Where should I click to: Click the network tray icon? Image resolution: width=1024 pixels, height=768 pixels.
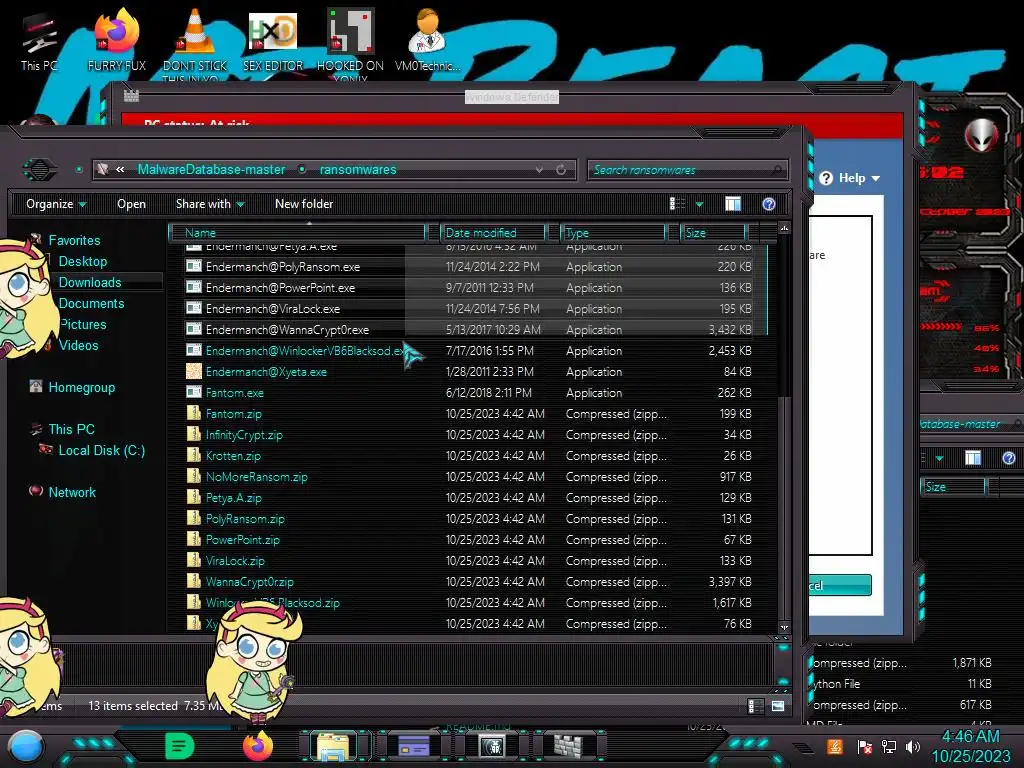pos(888,746)
